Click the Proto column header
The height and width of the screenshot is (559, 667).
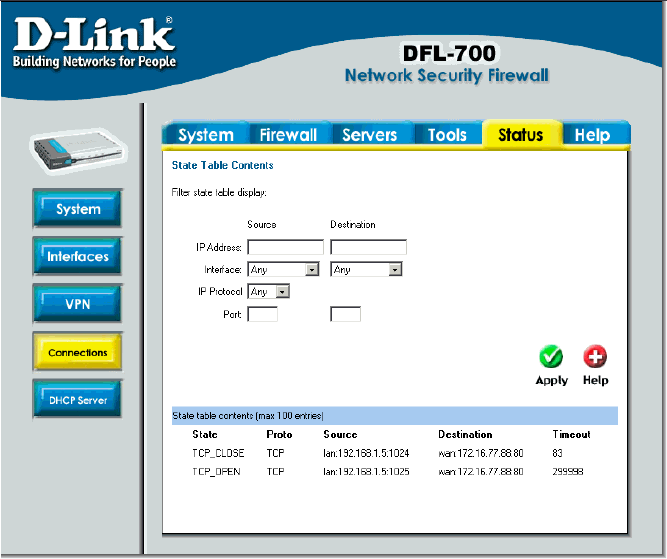coord(279,434)
